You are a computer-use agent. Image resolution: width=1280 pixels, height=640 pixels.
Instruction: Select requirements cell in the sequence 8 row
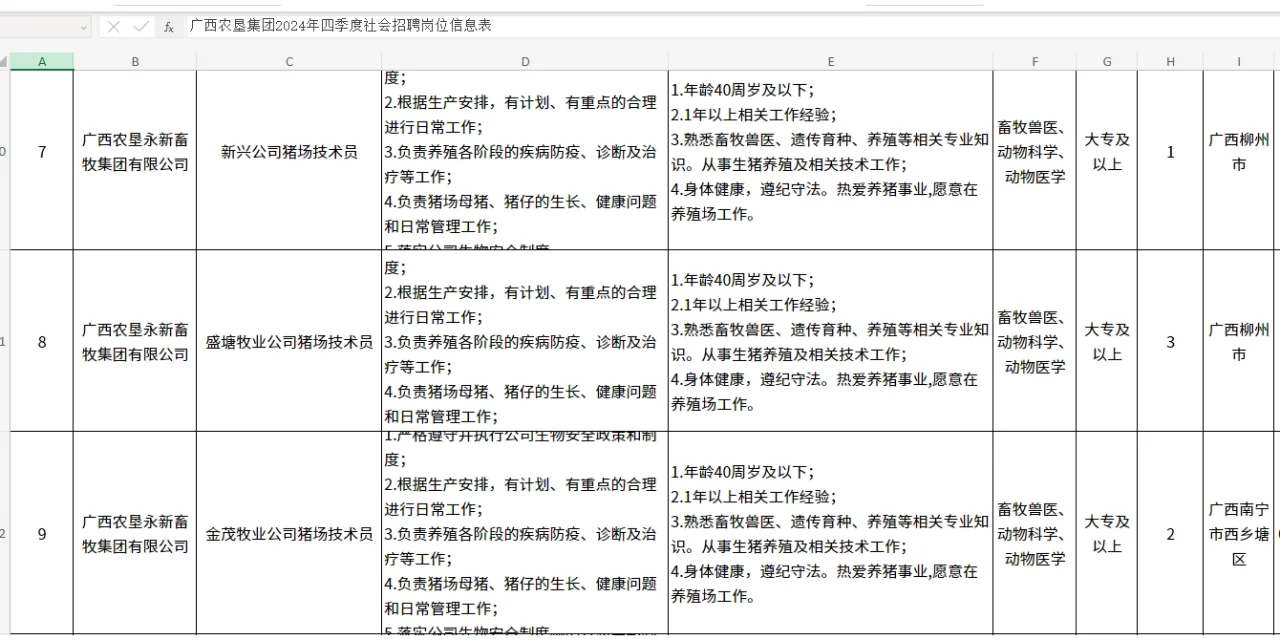click(x=831, y=341)
